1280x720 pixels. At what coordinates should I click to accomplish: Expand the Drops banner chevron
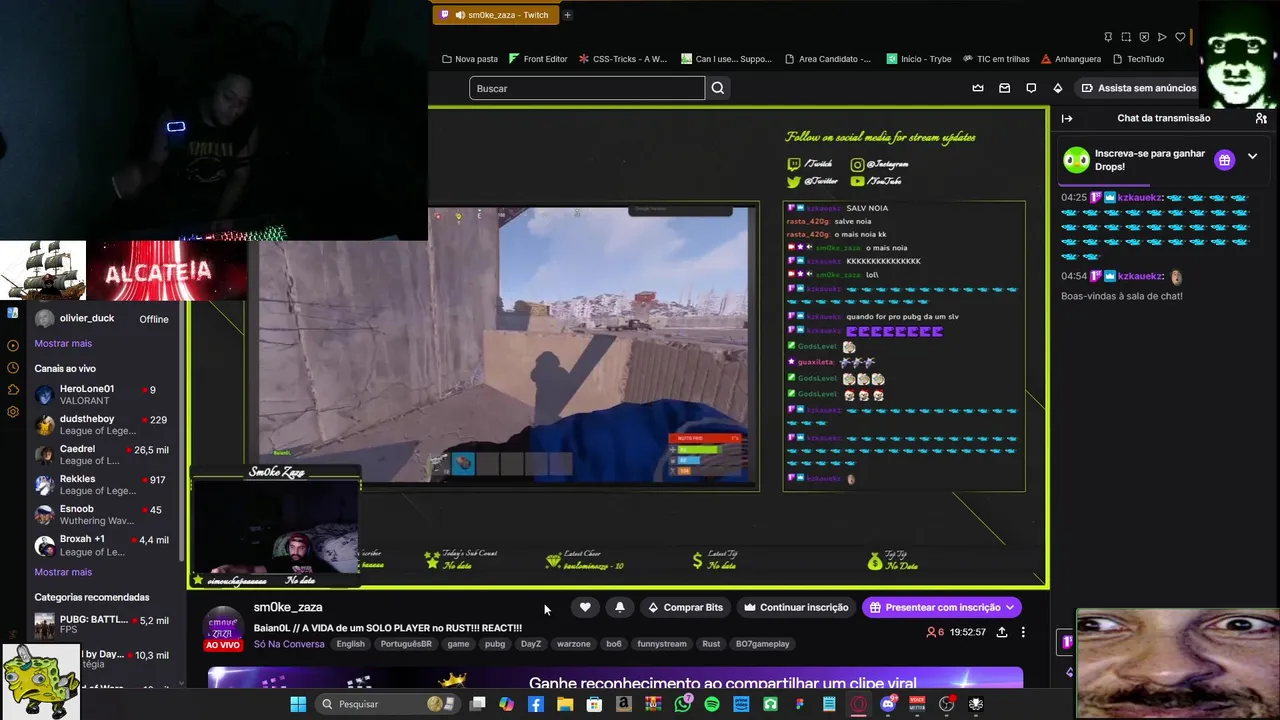[x=1252, y=157]
